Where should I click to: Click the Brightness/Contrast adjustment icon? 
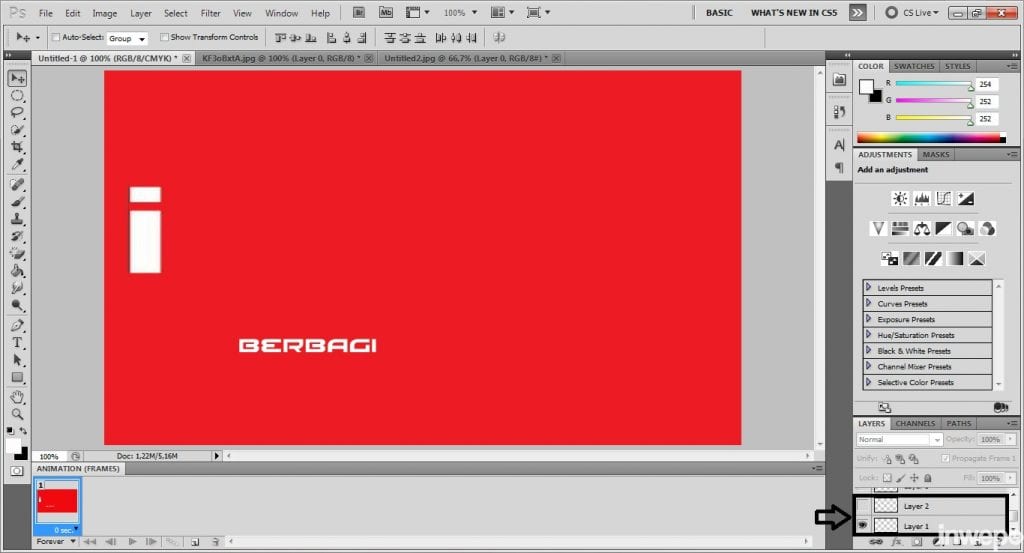click(900, 199)
